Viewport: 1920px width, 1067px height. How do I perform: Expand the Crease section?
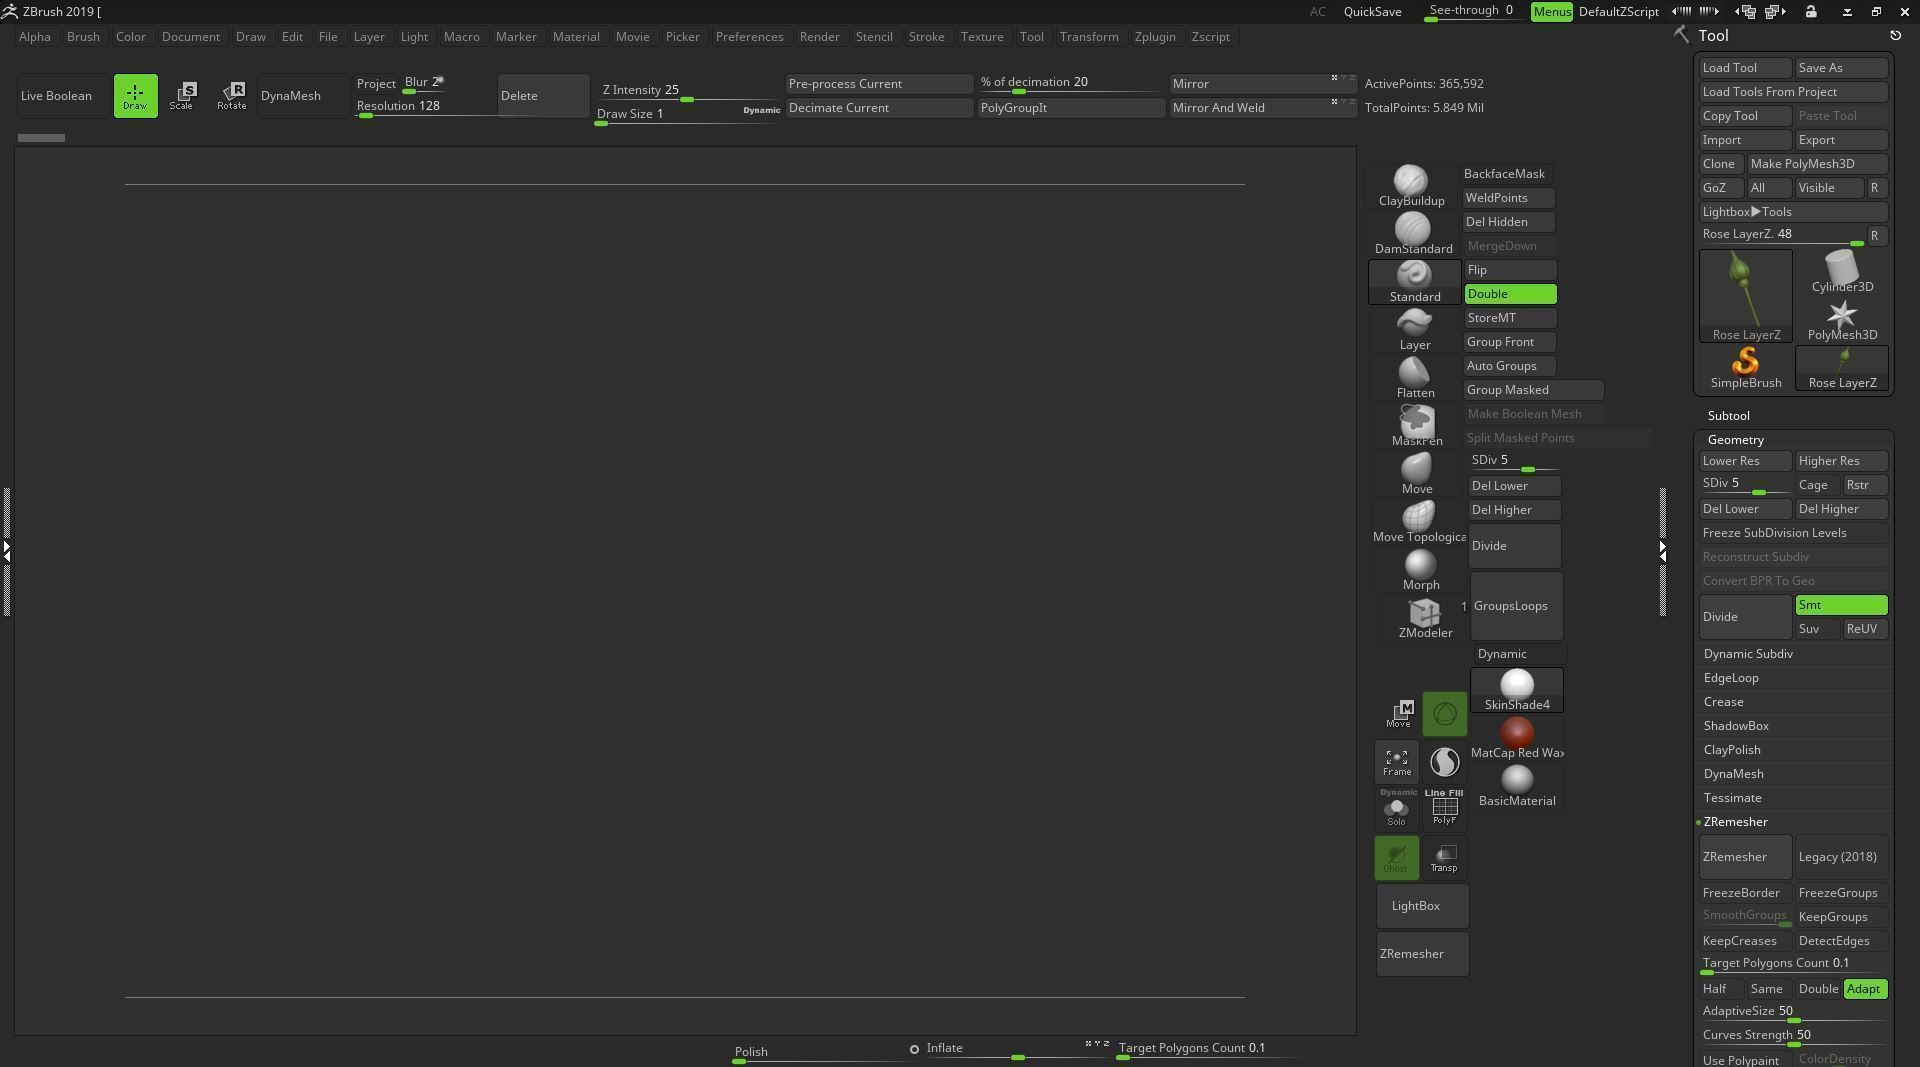pyautogui.click(x=1723, y=702)
